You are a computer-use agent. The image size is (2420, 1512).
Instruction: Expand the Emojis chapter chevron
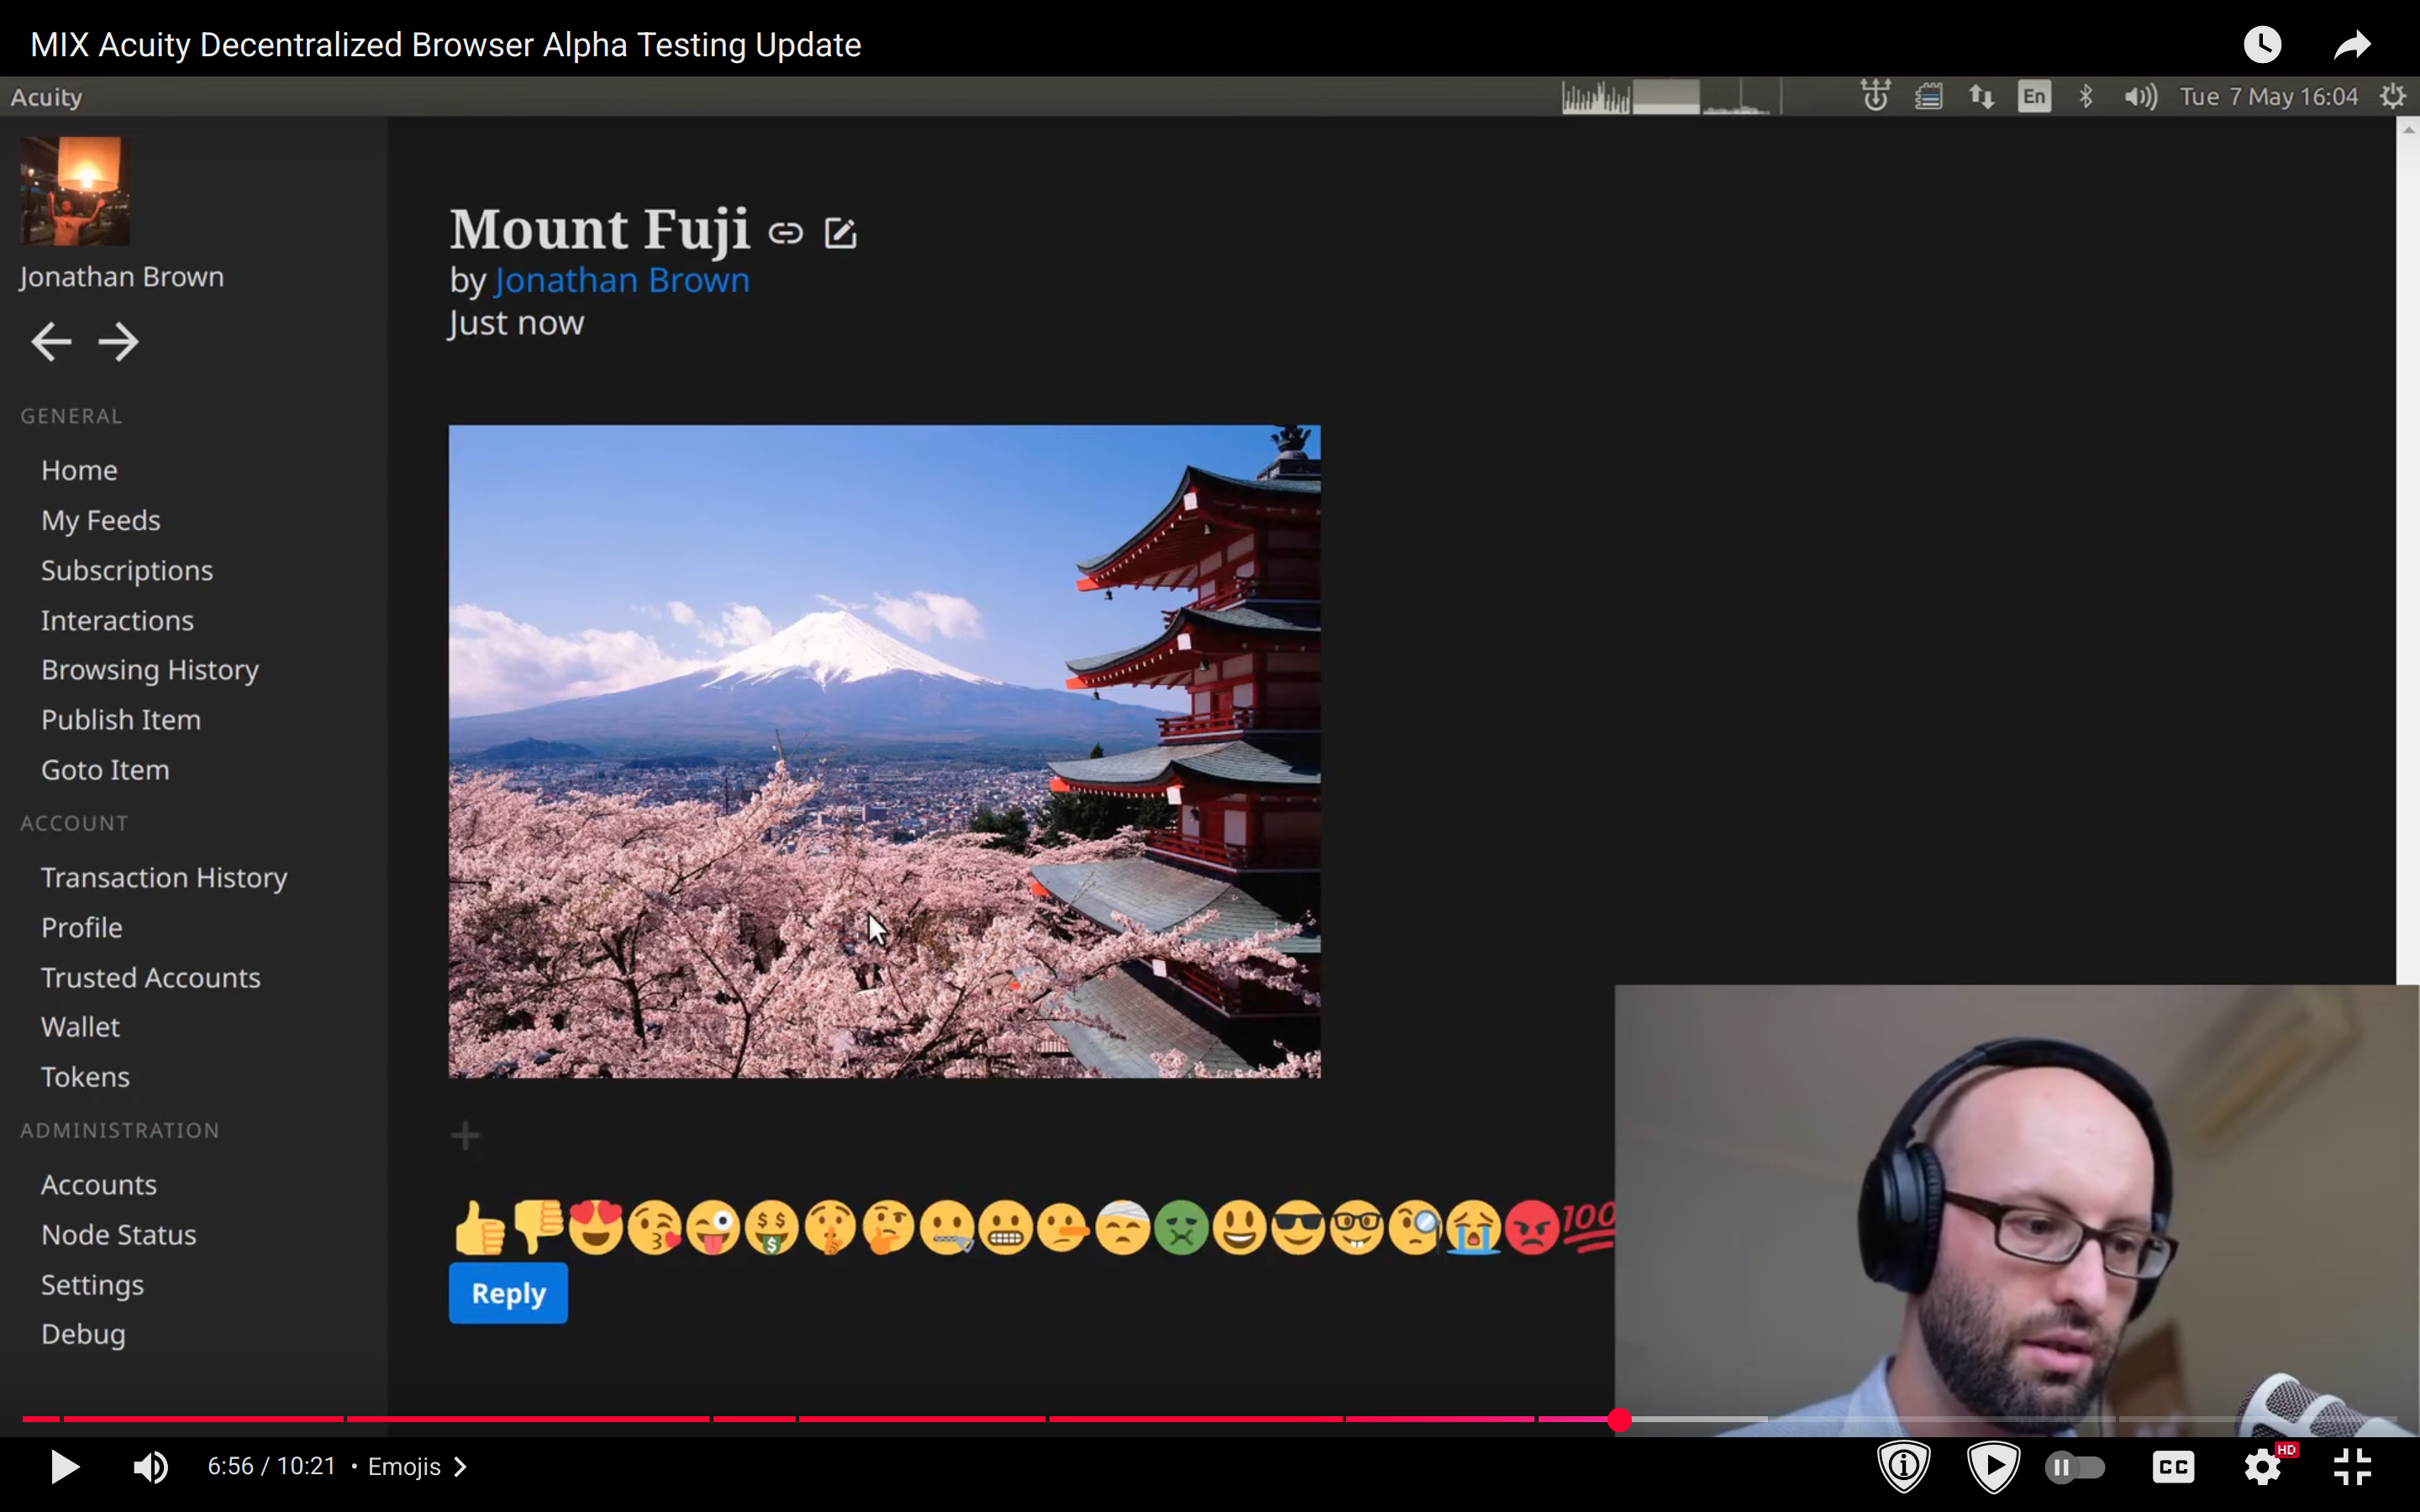point(460,1467)
